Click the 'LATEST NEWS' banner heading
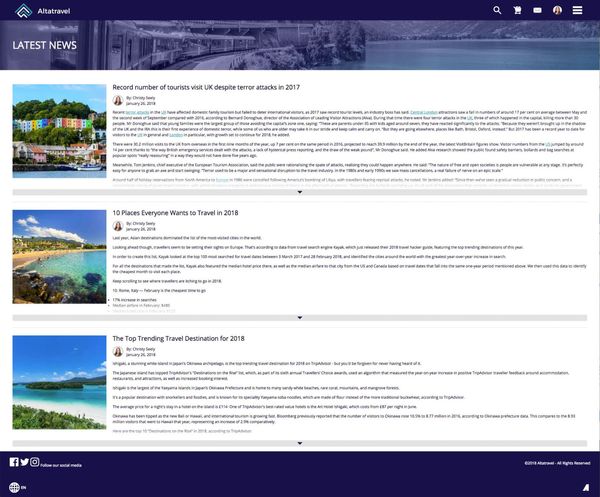This screenshot has height=497, width=600. pyautogui.click(x=44, y=45)
